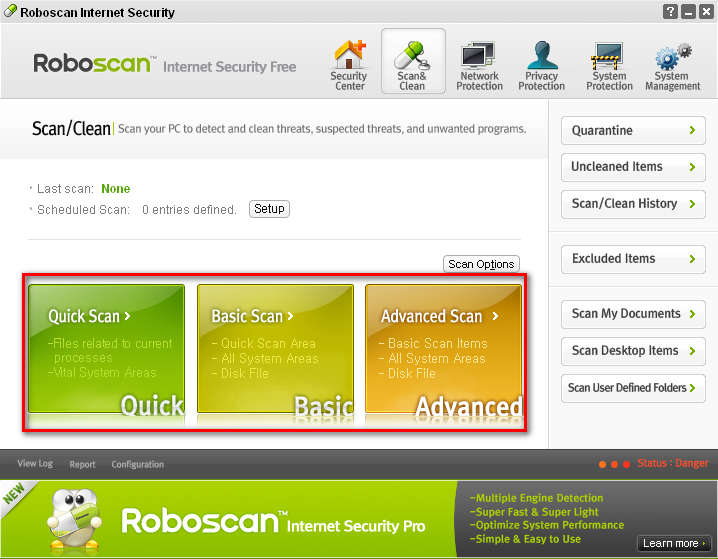Image resolution: width=718 pixels, height=559 pixels.
Task: Run Scan Desktop Items
Action: tap(633, 351)
